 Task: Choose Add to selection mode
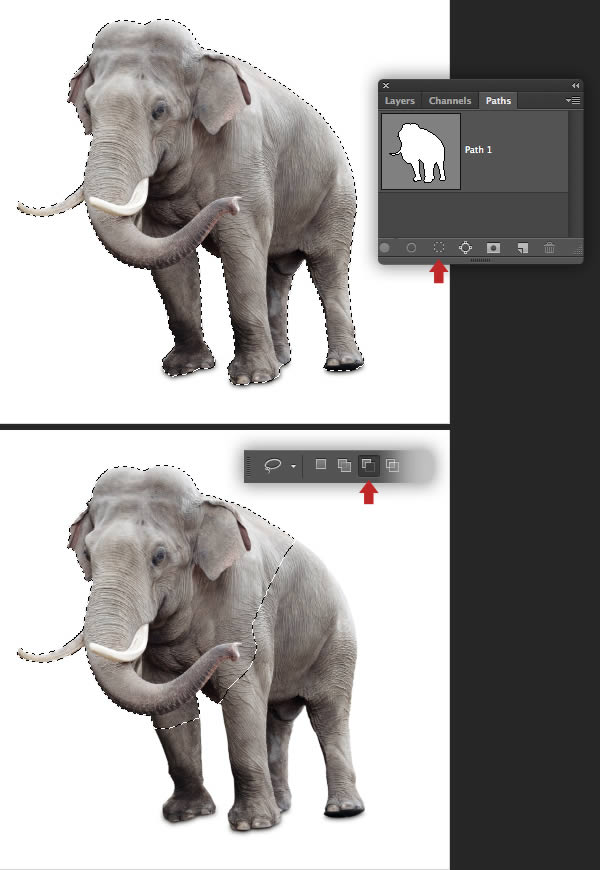click(344, 465)
